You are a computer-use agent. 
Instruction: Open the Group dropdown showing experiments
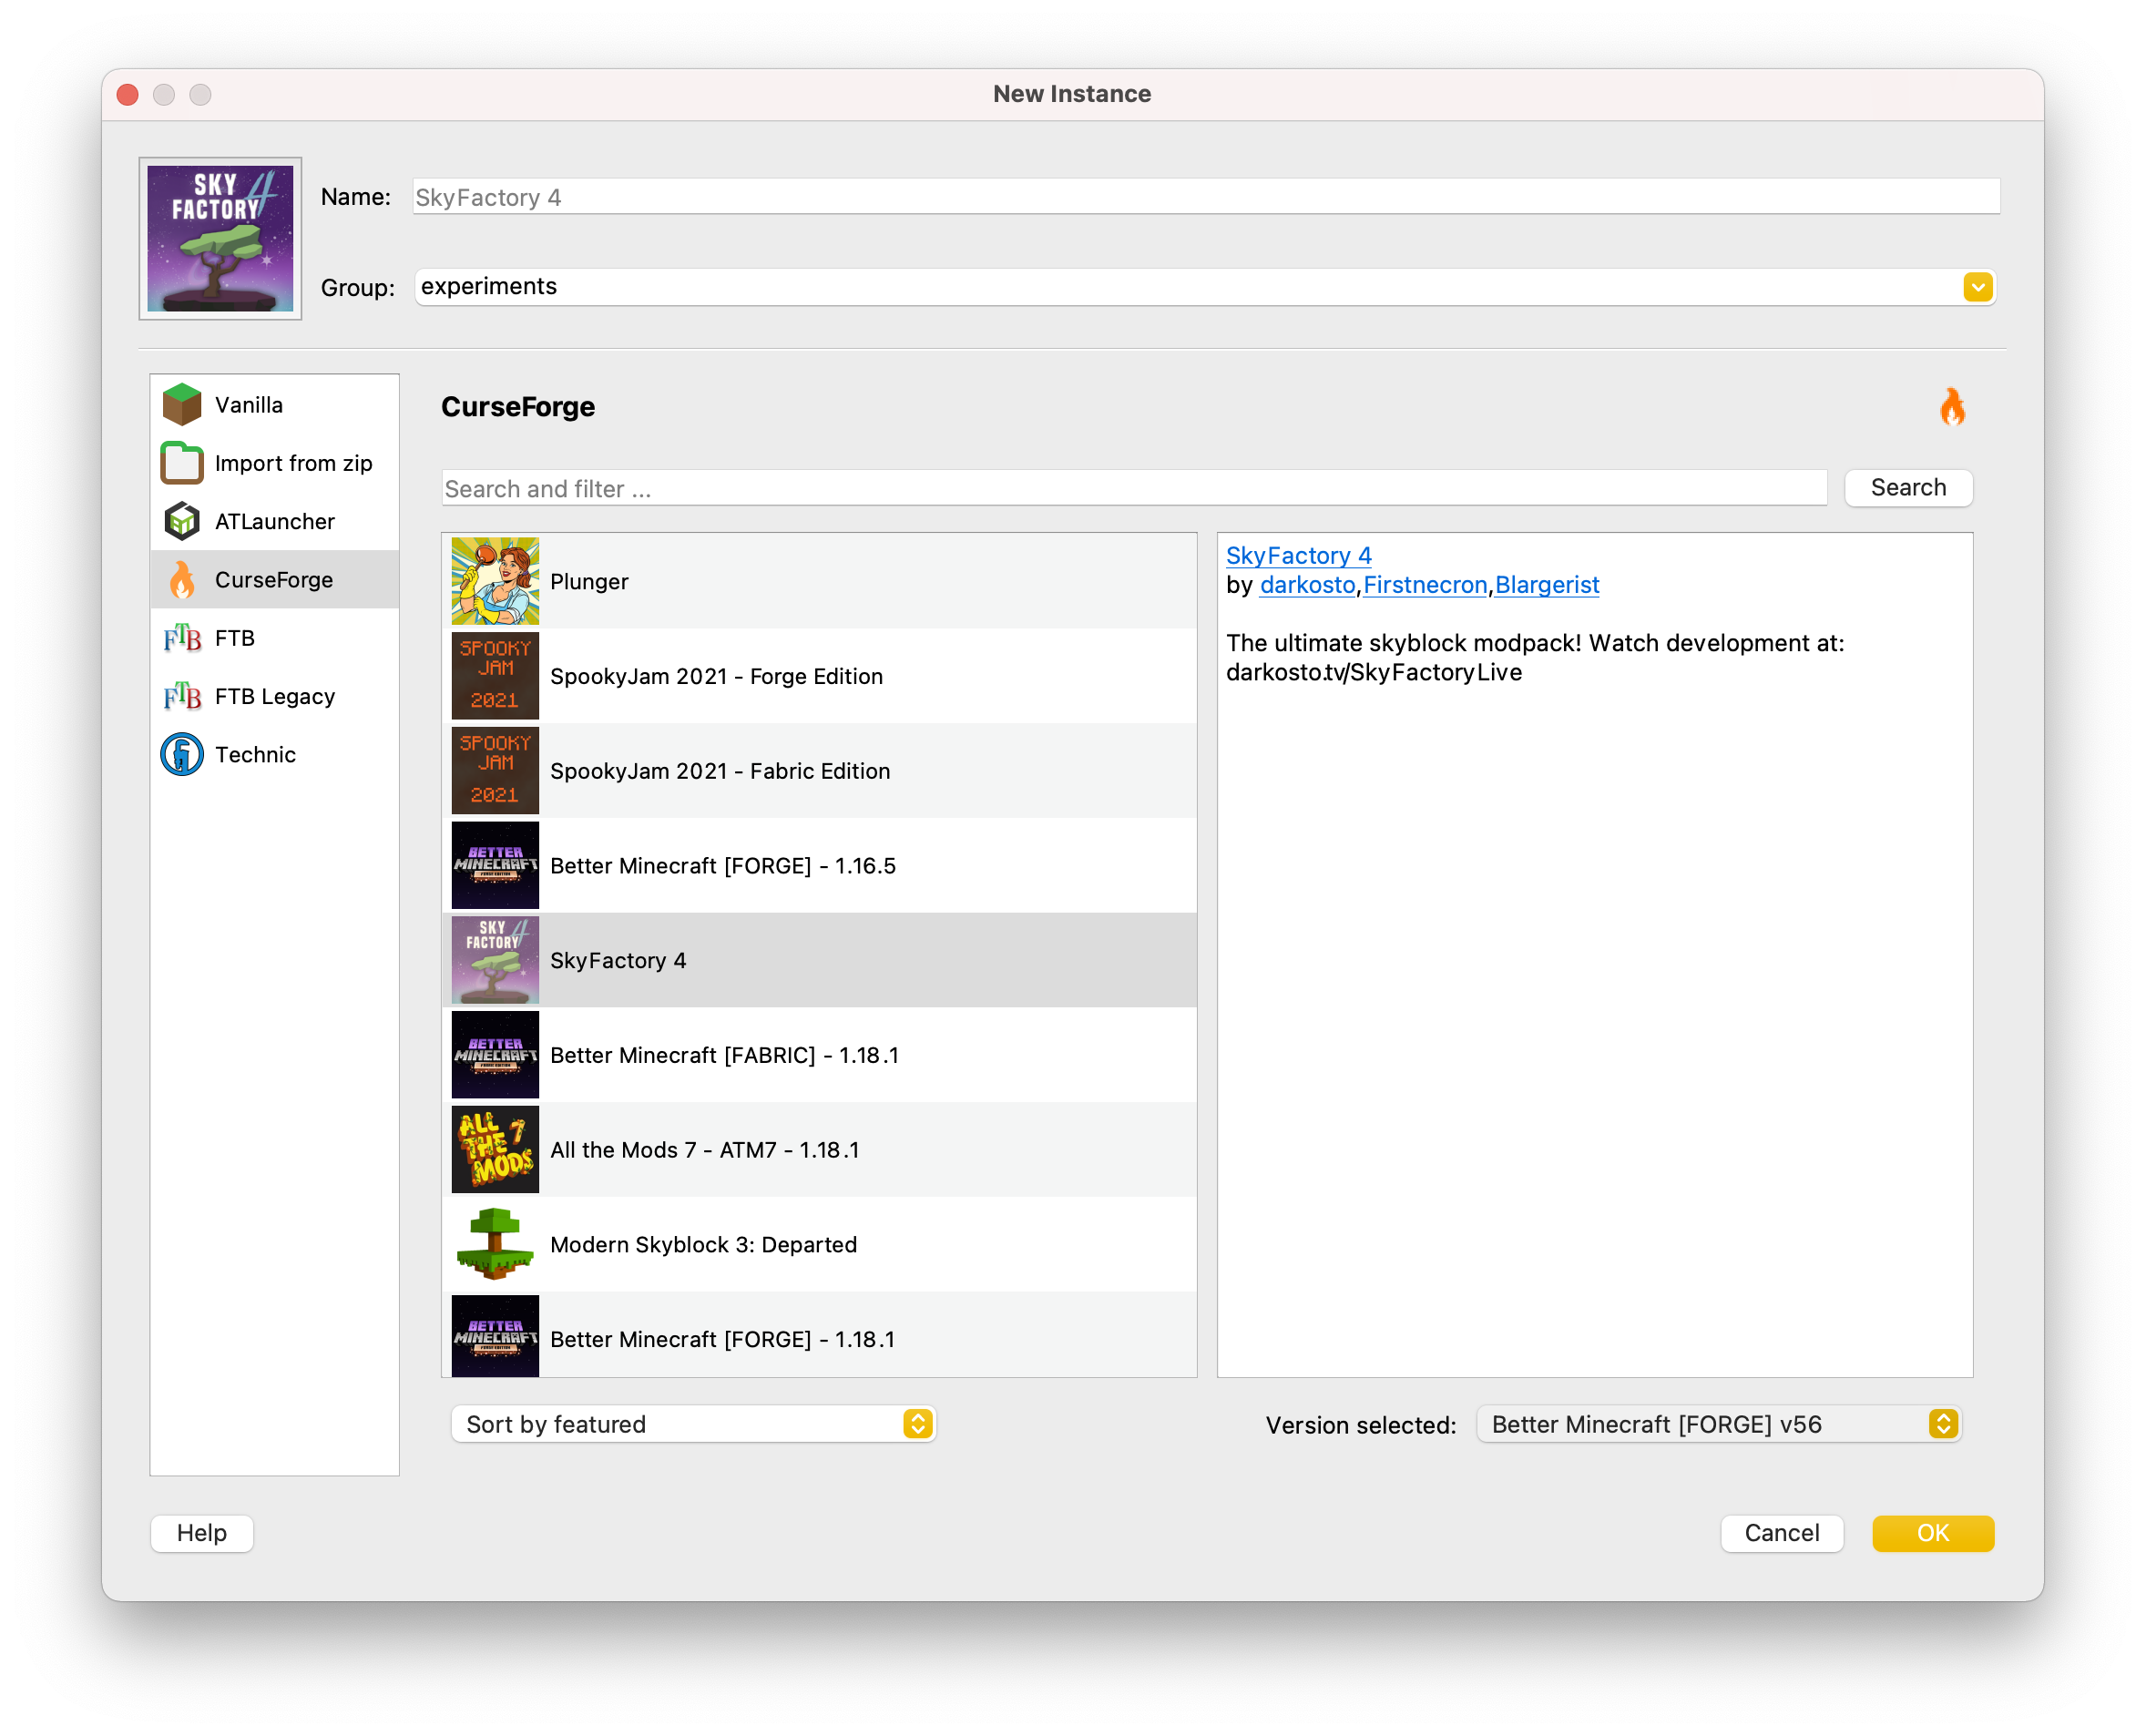(1975, 287)
